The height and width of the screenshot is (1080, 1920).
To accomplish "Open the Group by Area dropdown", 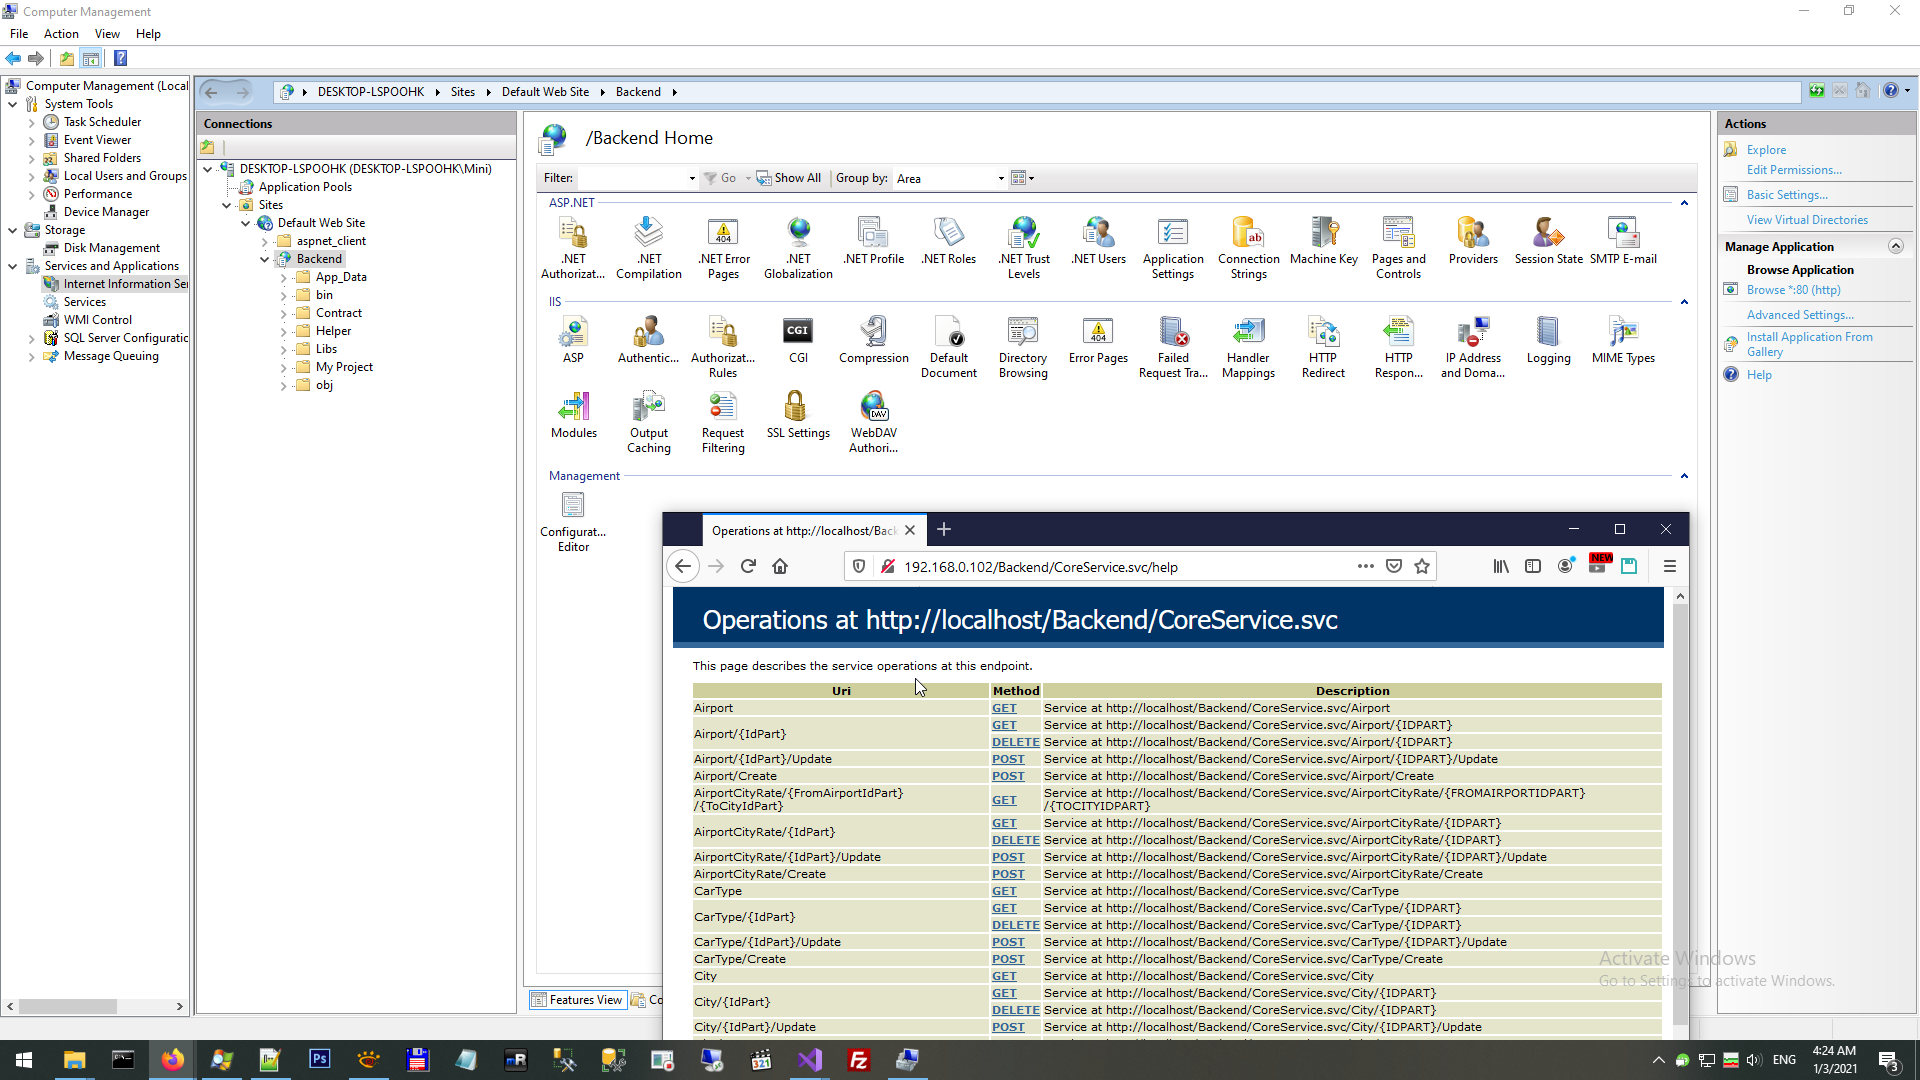I will (x=1000, y=179).
